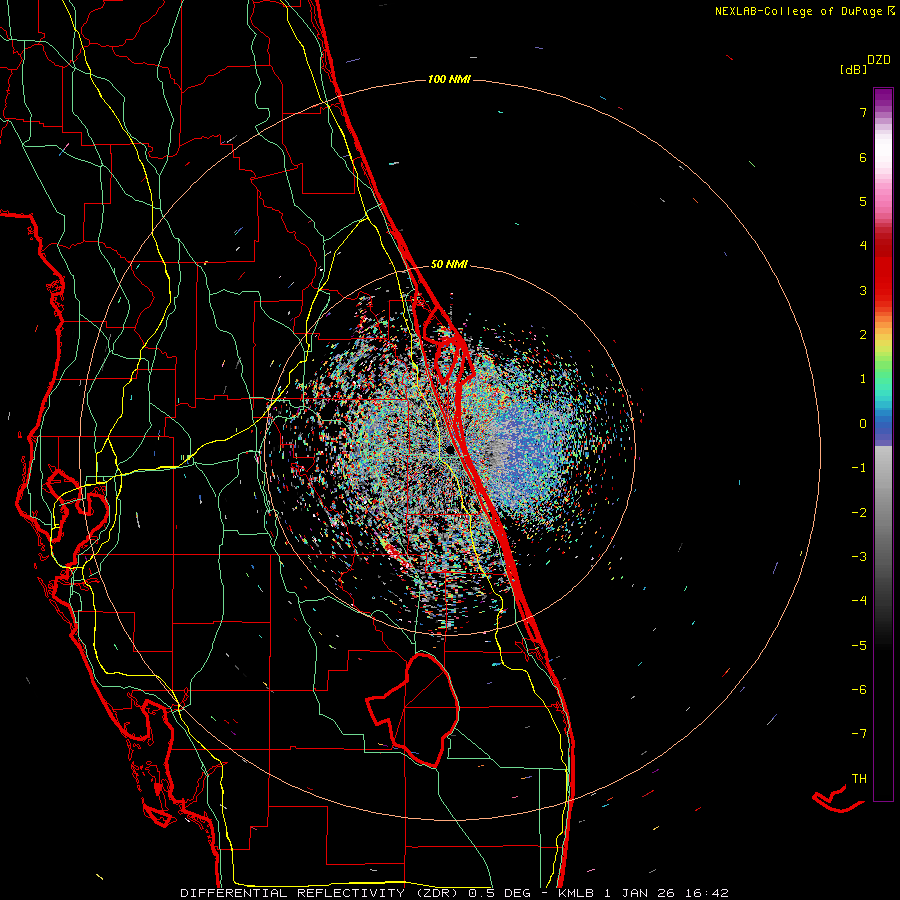Click the DZD legend title
Screen dimensions: 900x900
(879, 60)
